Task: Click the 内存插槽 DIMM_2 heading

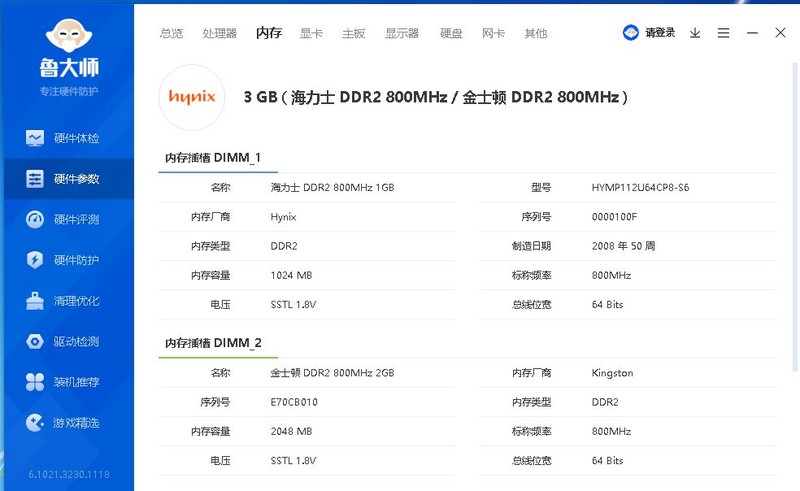Action: [213, 343]
